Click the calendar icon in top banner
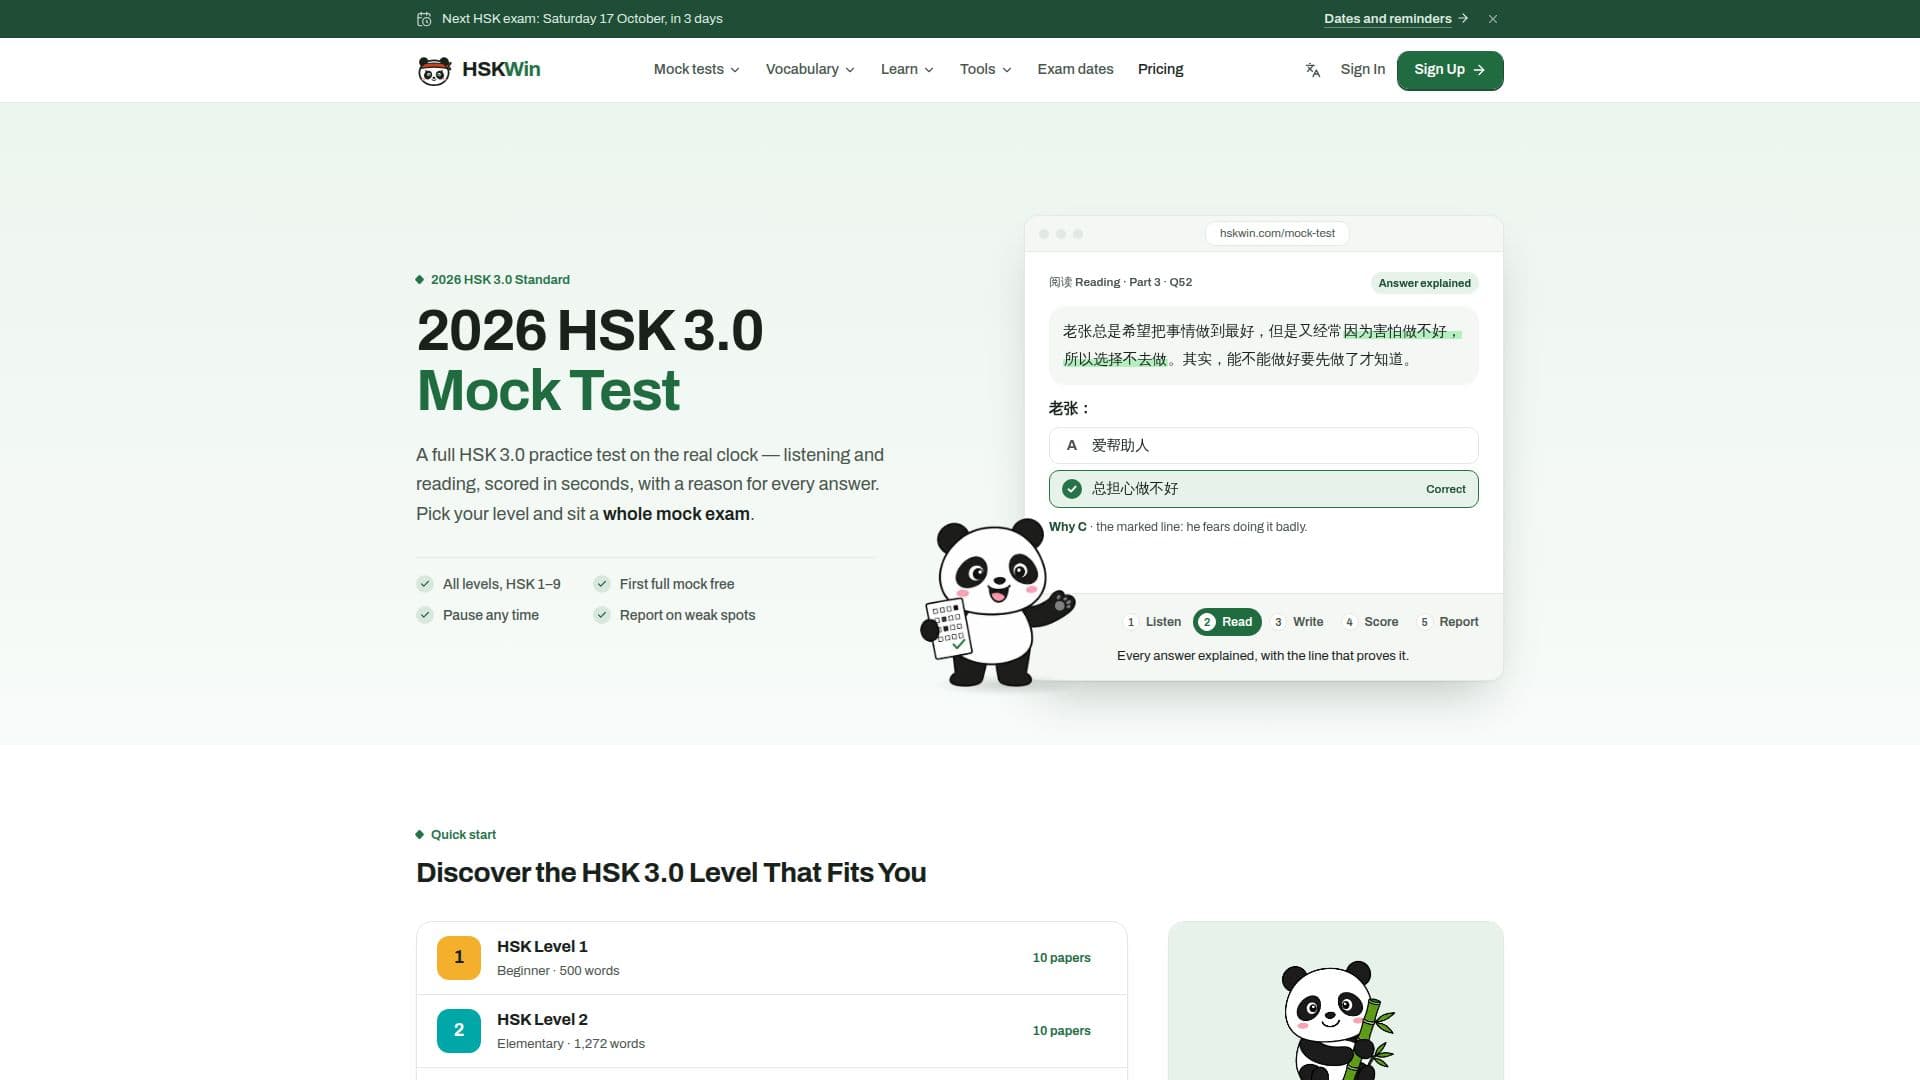1920x1080 pixels. 424,19
